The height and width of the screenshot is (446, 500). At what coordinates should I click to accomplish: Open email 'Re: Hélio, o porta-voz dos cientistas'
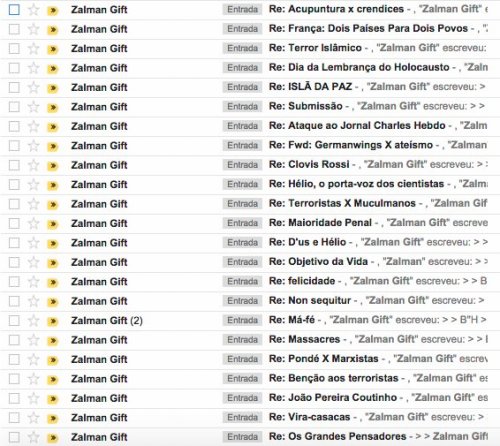click(x=356, y=184)
